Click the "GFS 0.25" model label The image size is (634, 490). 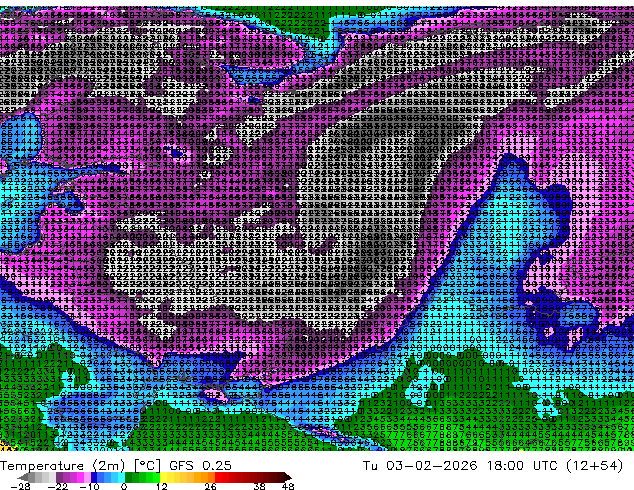200,466
